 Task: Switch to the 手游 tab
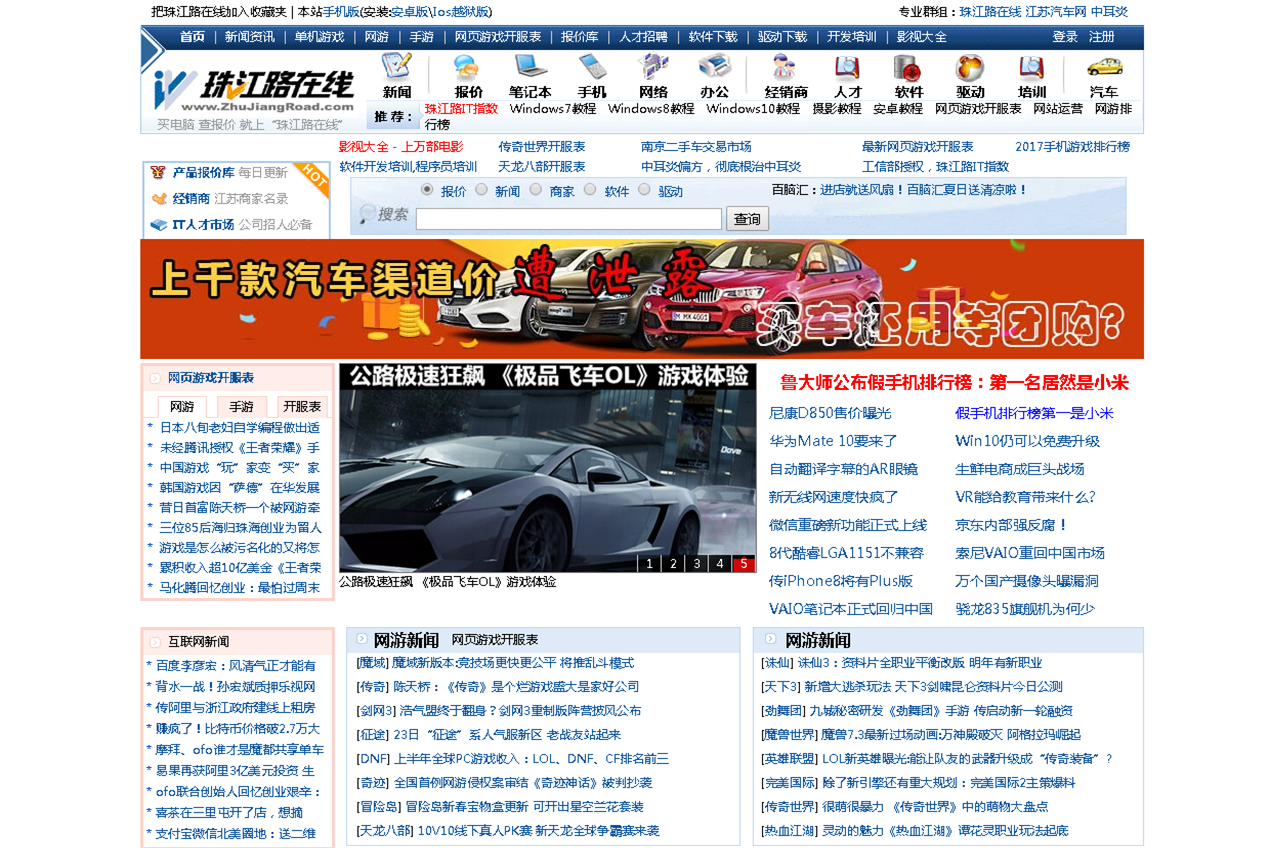(242, 407)
